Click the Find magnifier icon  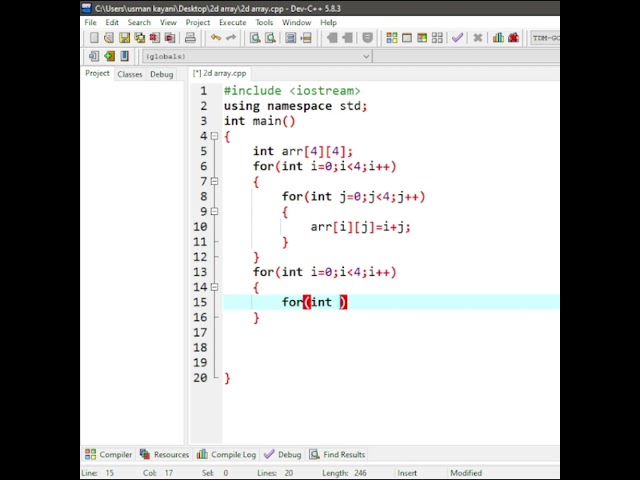pos(255,38)
